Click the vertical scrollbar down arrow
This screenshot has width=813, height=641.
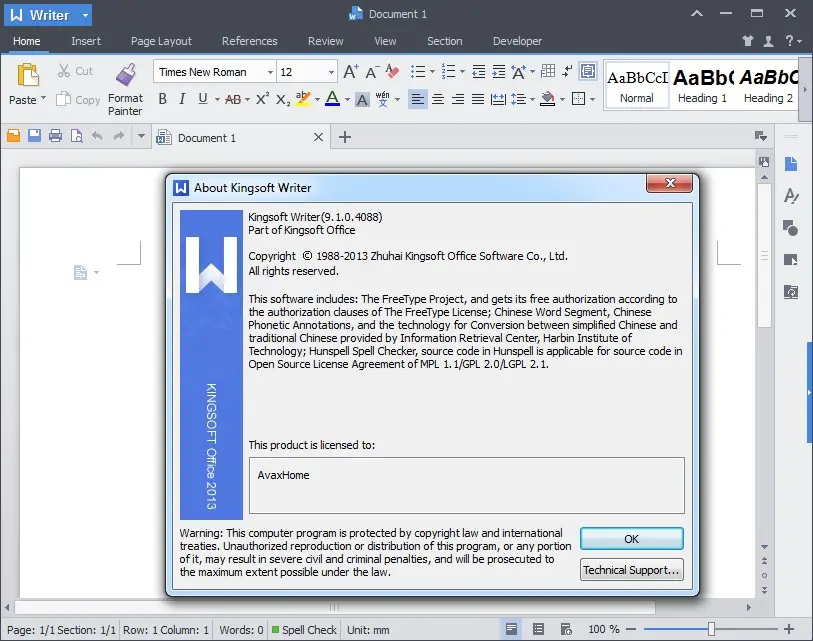[764, 547]
